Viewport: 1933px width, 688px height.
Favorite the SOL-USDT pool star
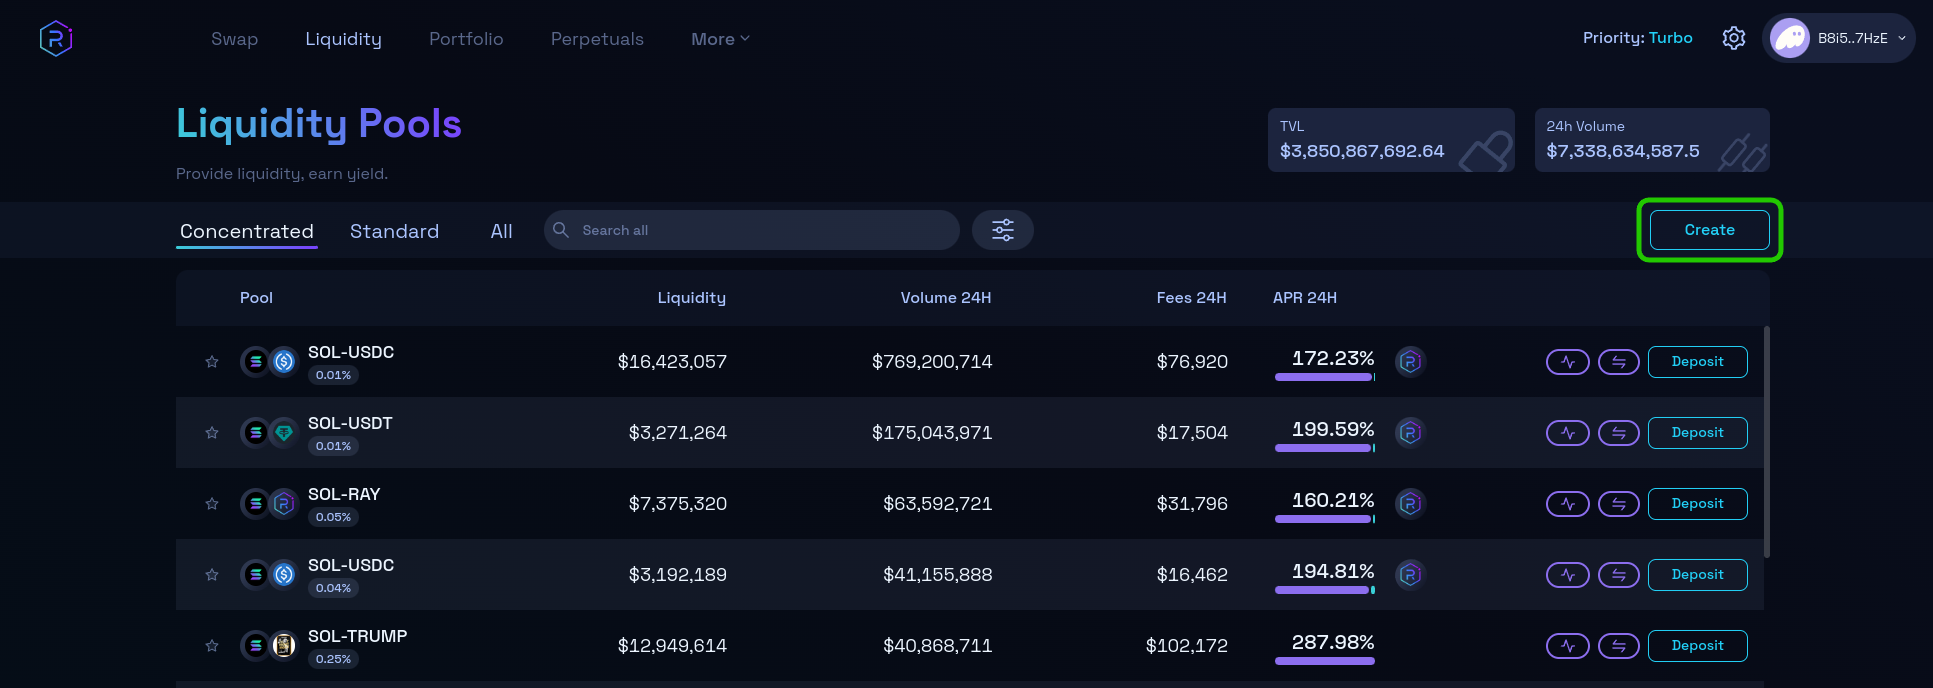(x=212, y=433)
